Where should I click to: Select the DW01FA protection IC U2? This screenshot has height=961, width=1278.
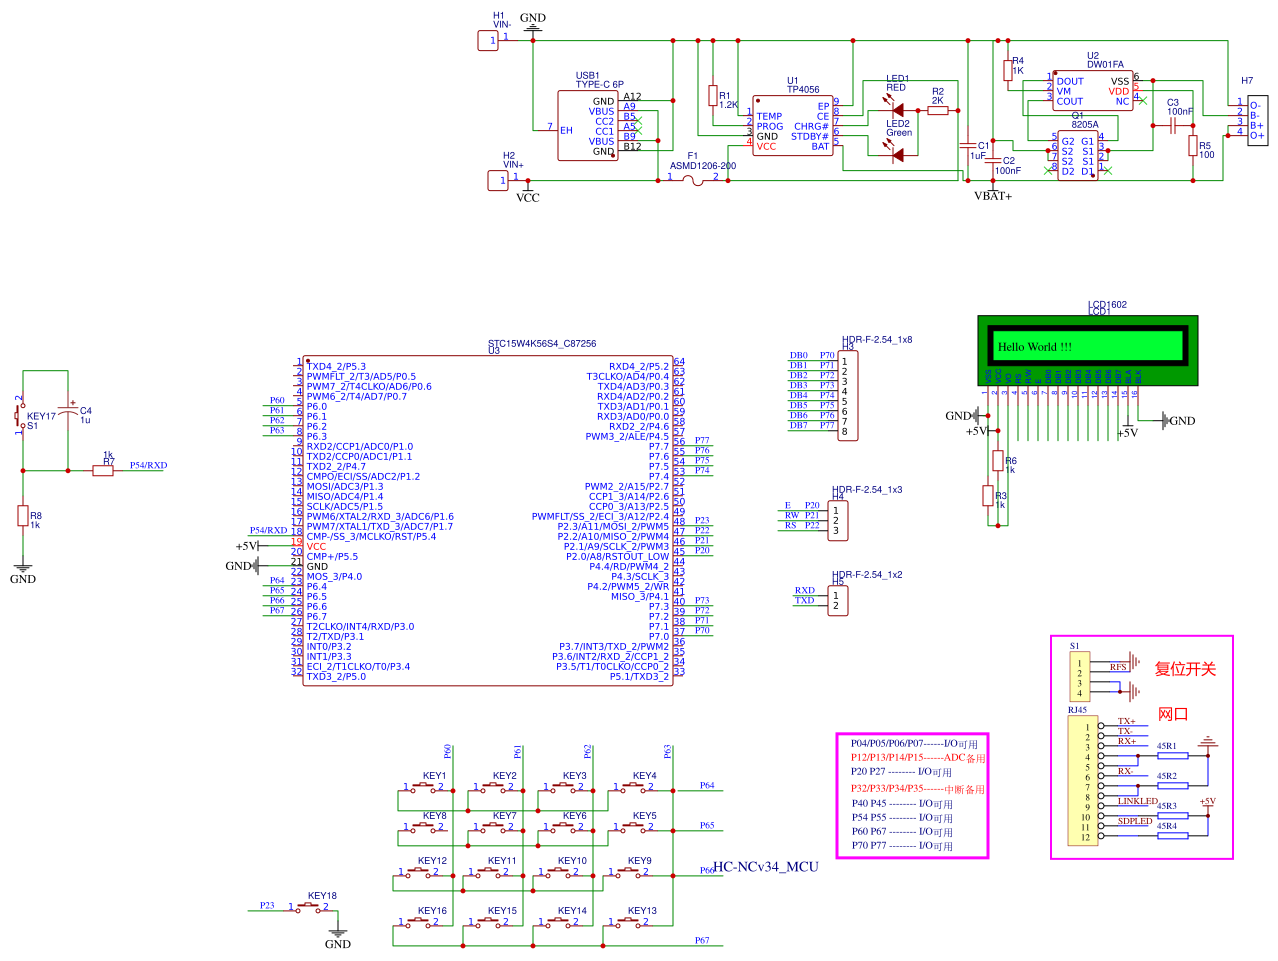(x=1094, y=91)
